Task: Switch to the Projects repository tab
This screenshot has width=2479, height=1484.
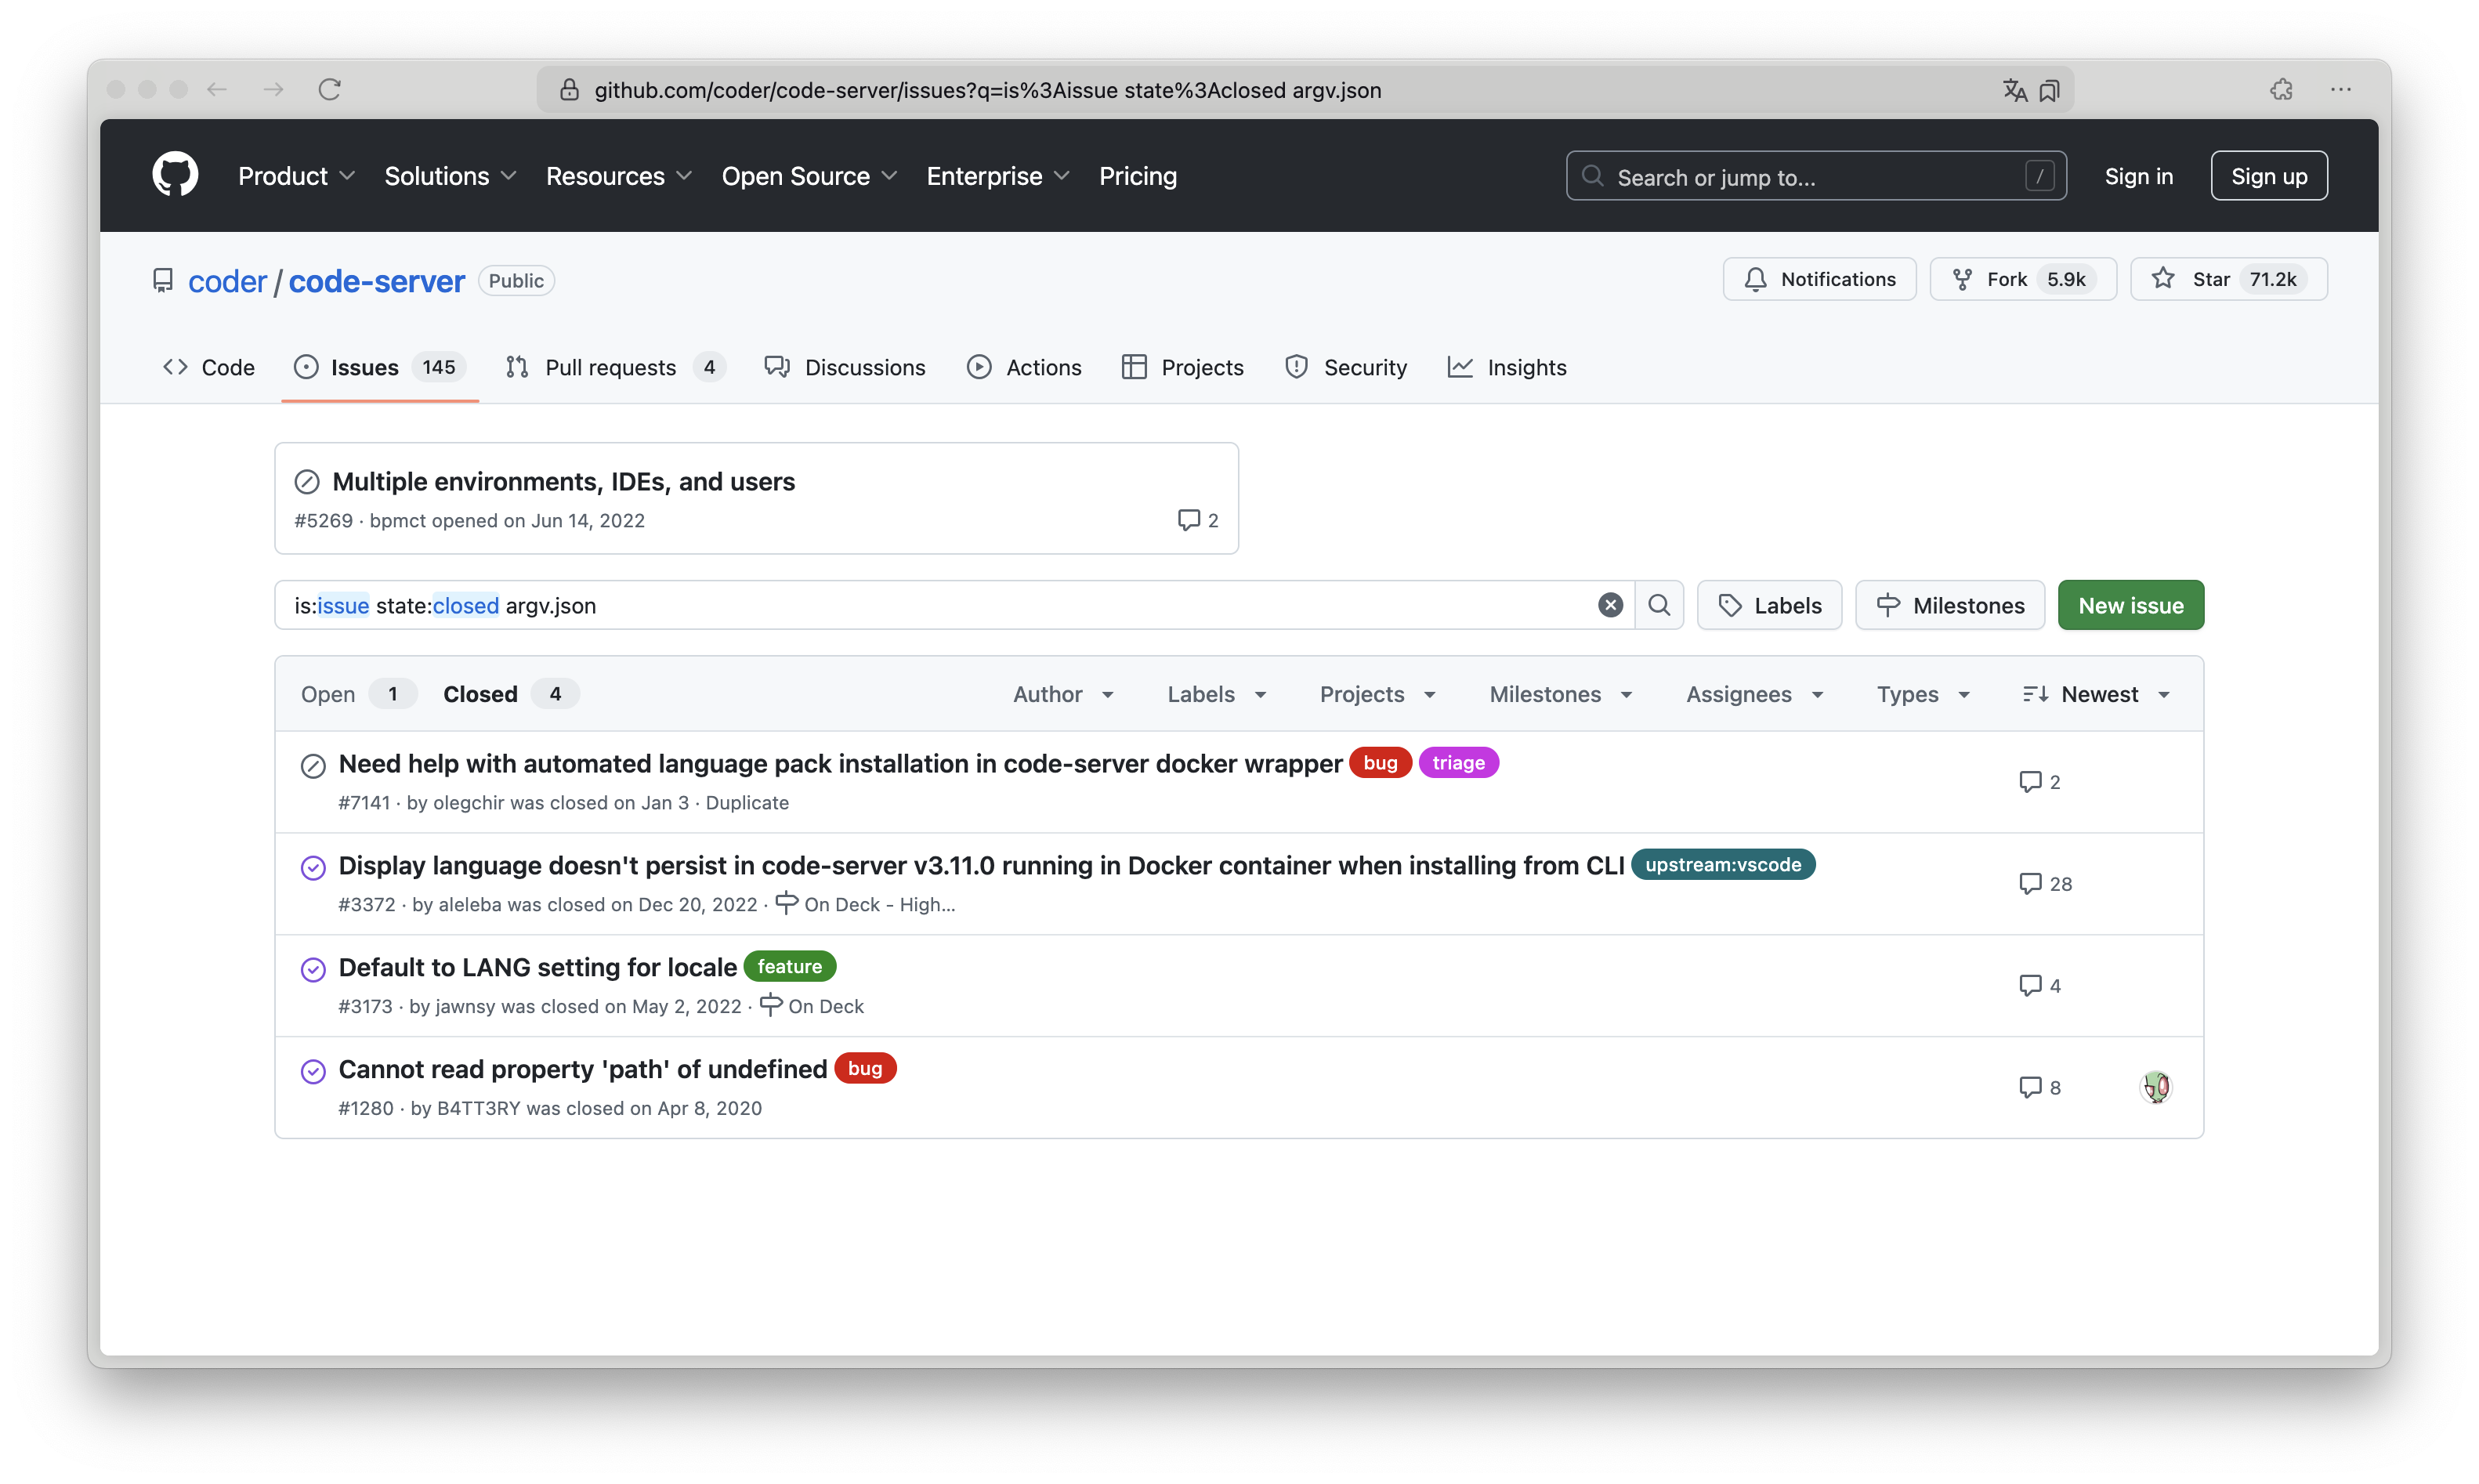Action: pos(1182,367)
